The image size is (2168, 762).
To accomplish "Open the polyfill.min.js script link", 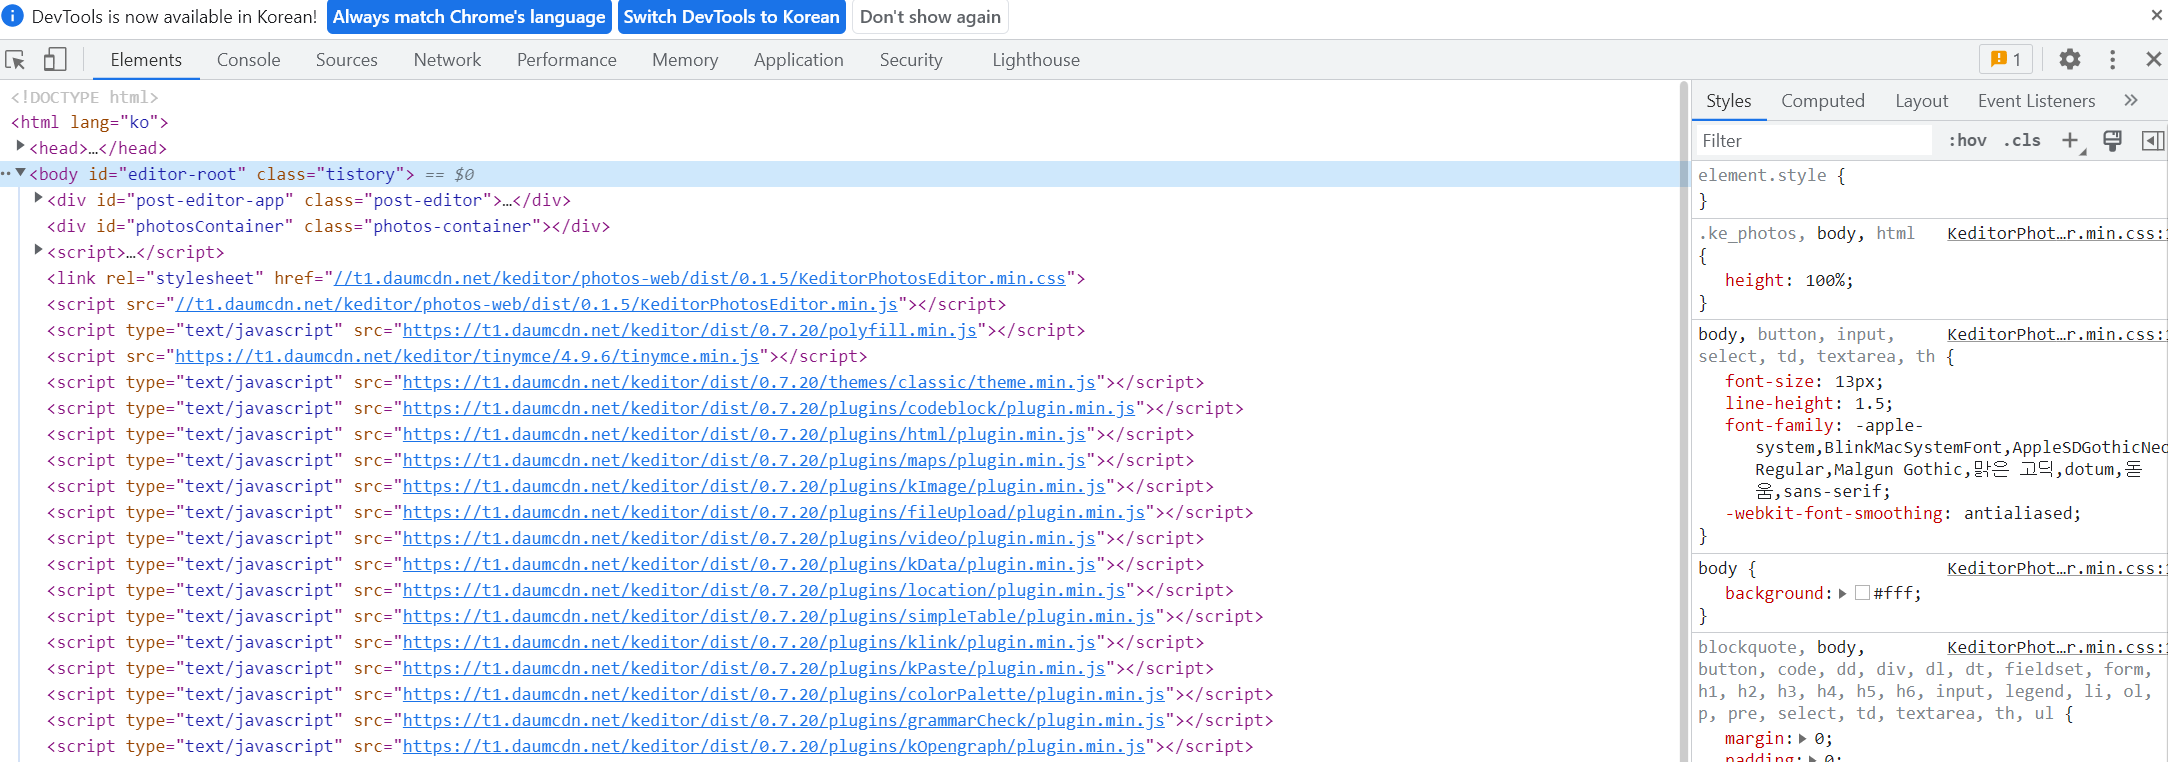I will coord(690,330).
